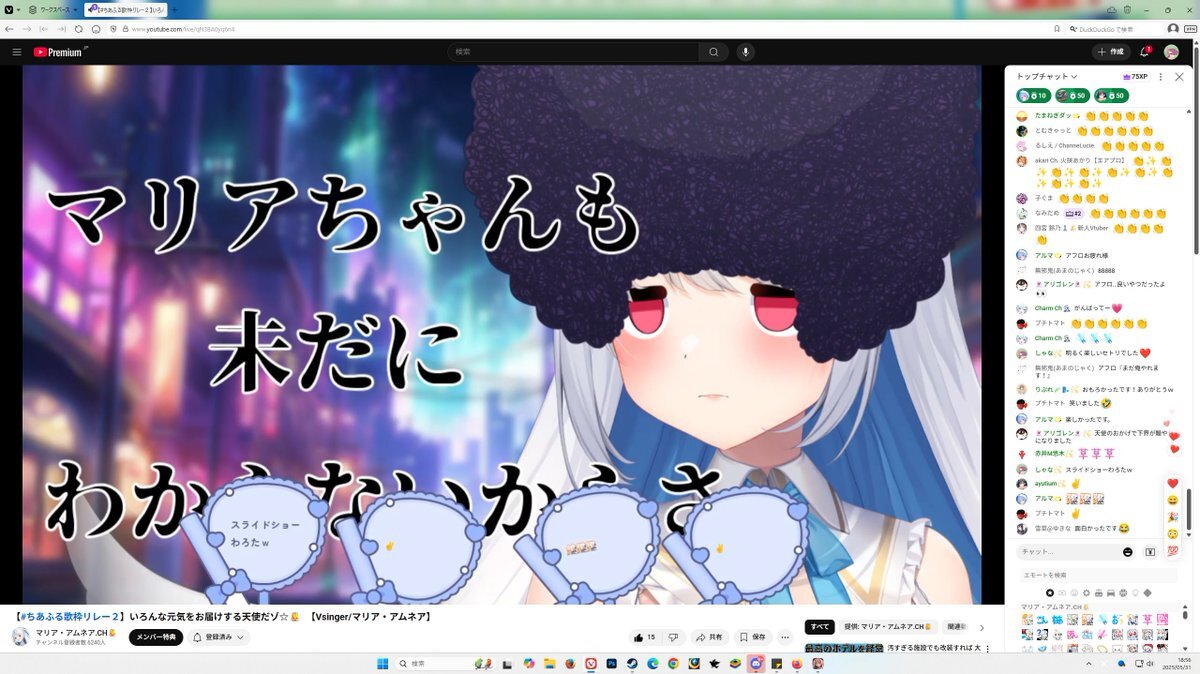Click the first leaderboard chip with 10

point(1033,96)
